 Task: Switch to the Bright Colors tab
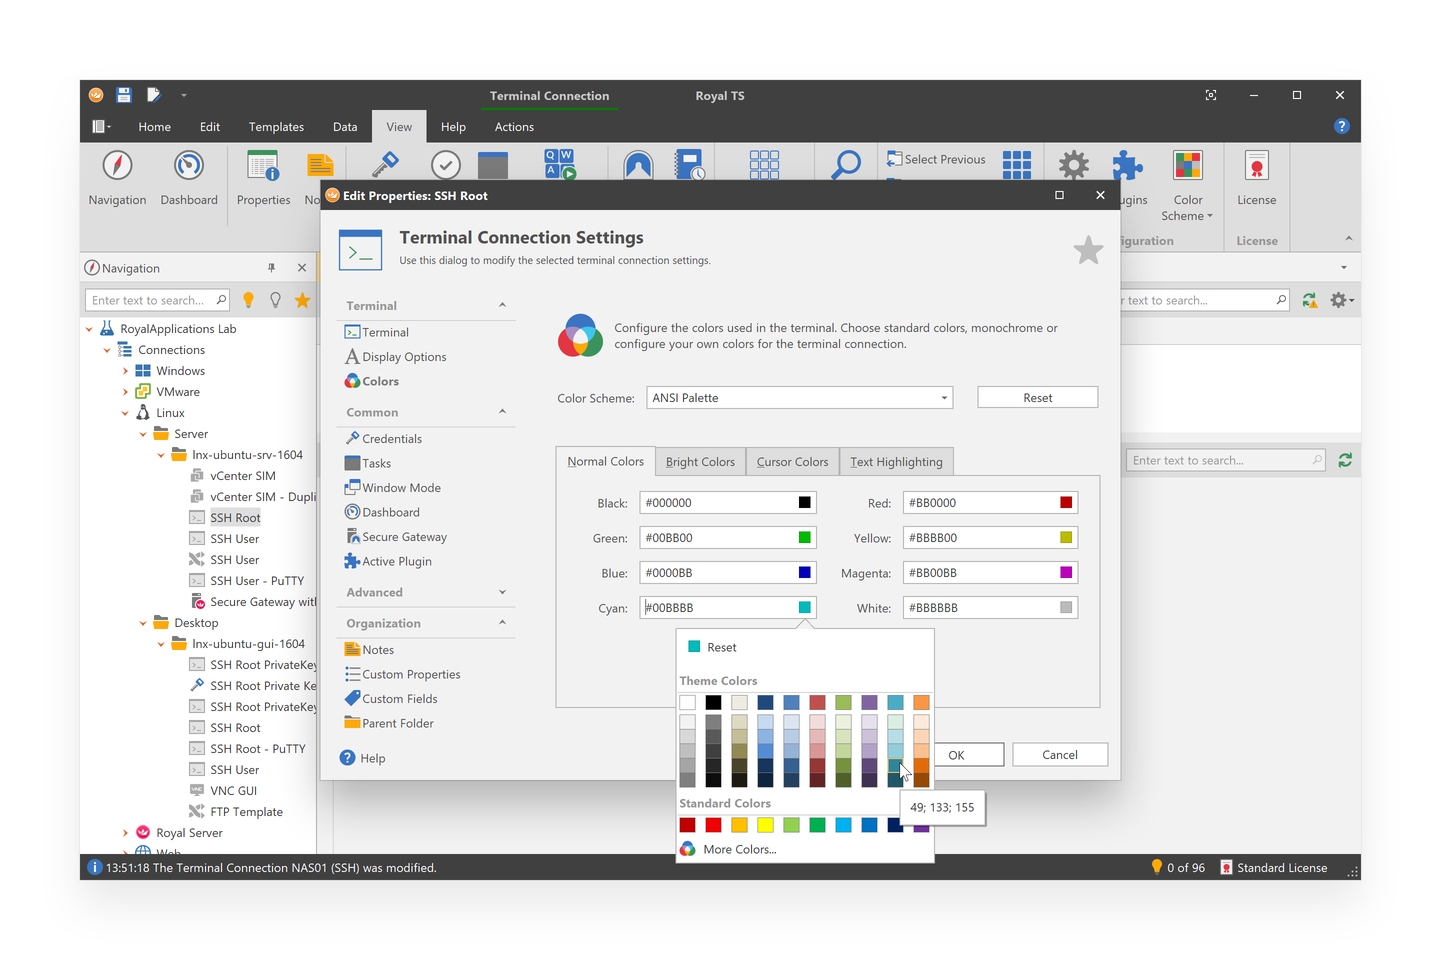point(700,462)
